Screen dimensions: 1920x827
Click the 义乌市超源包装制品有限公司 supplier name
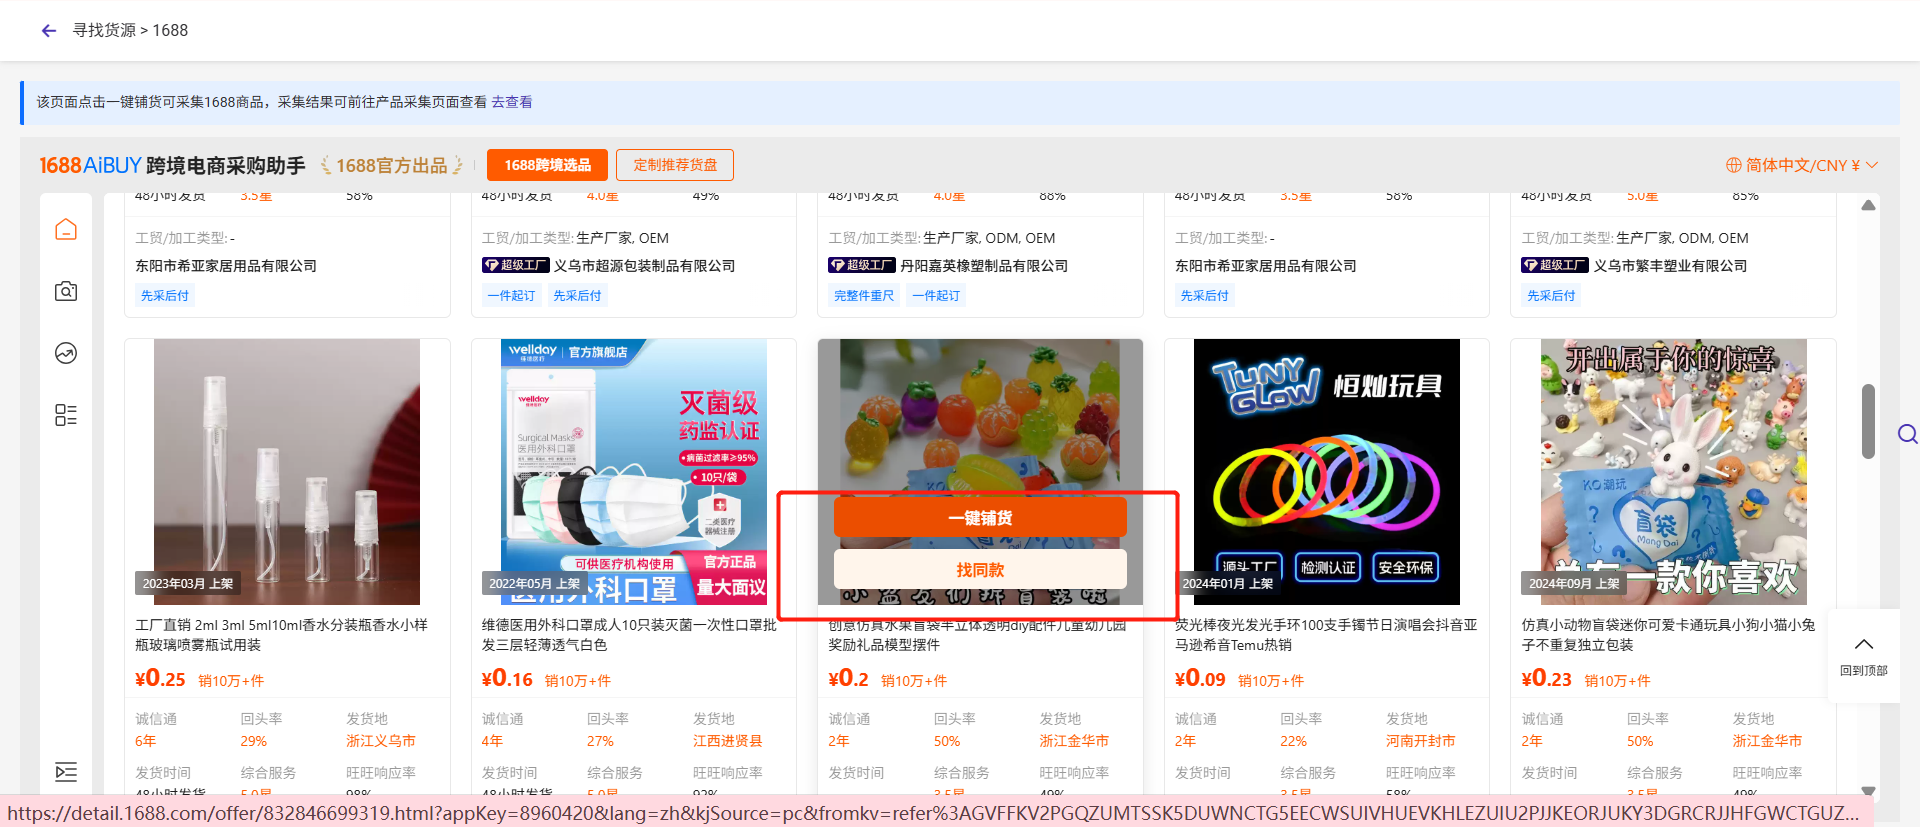coord(644,266)
